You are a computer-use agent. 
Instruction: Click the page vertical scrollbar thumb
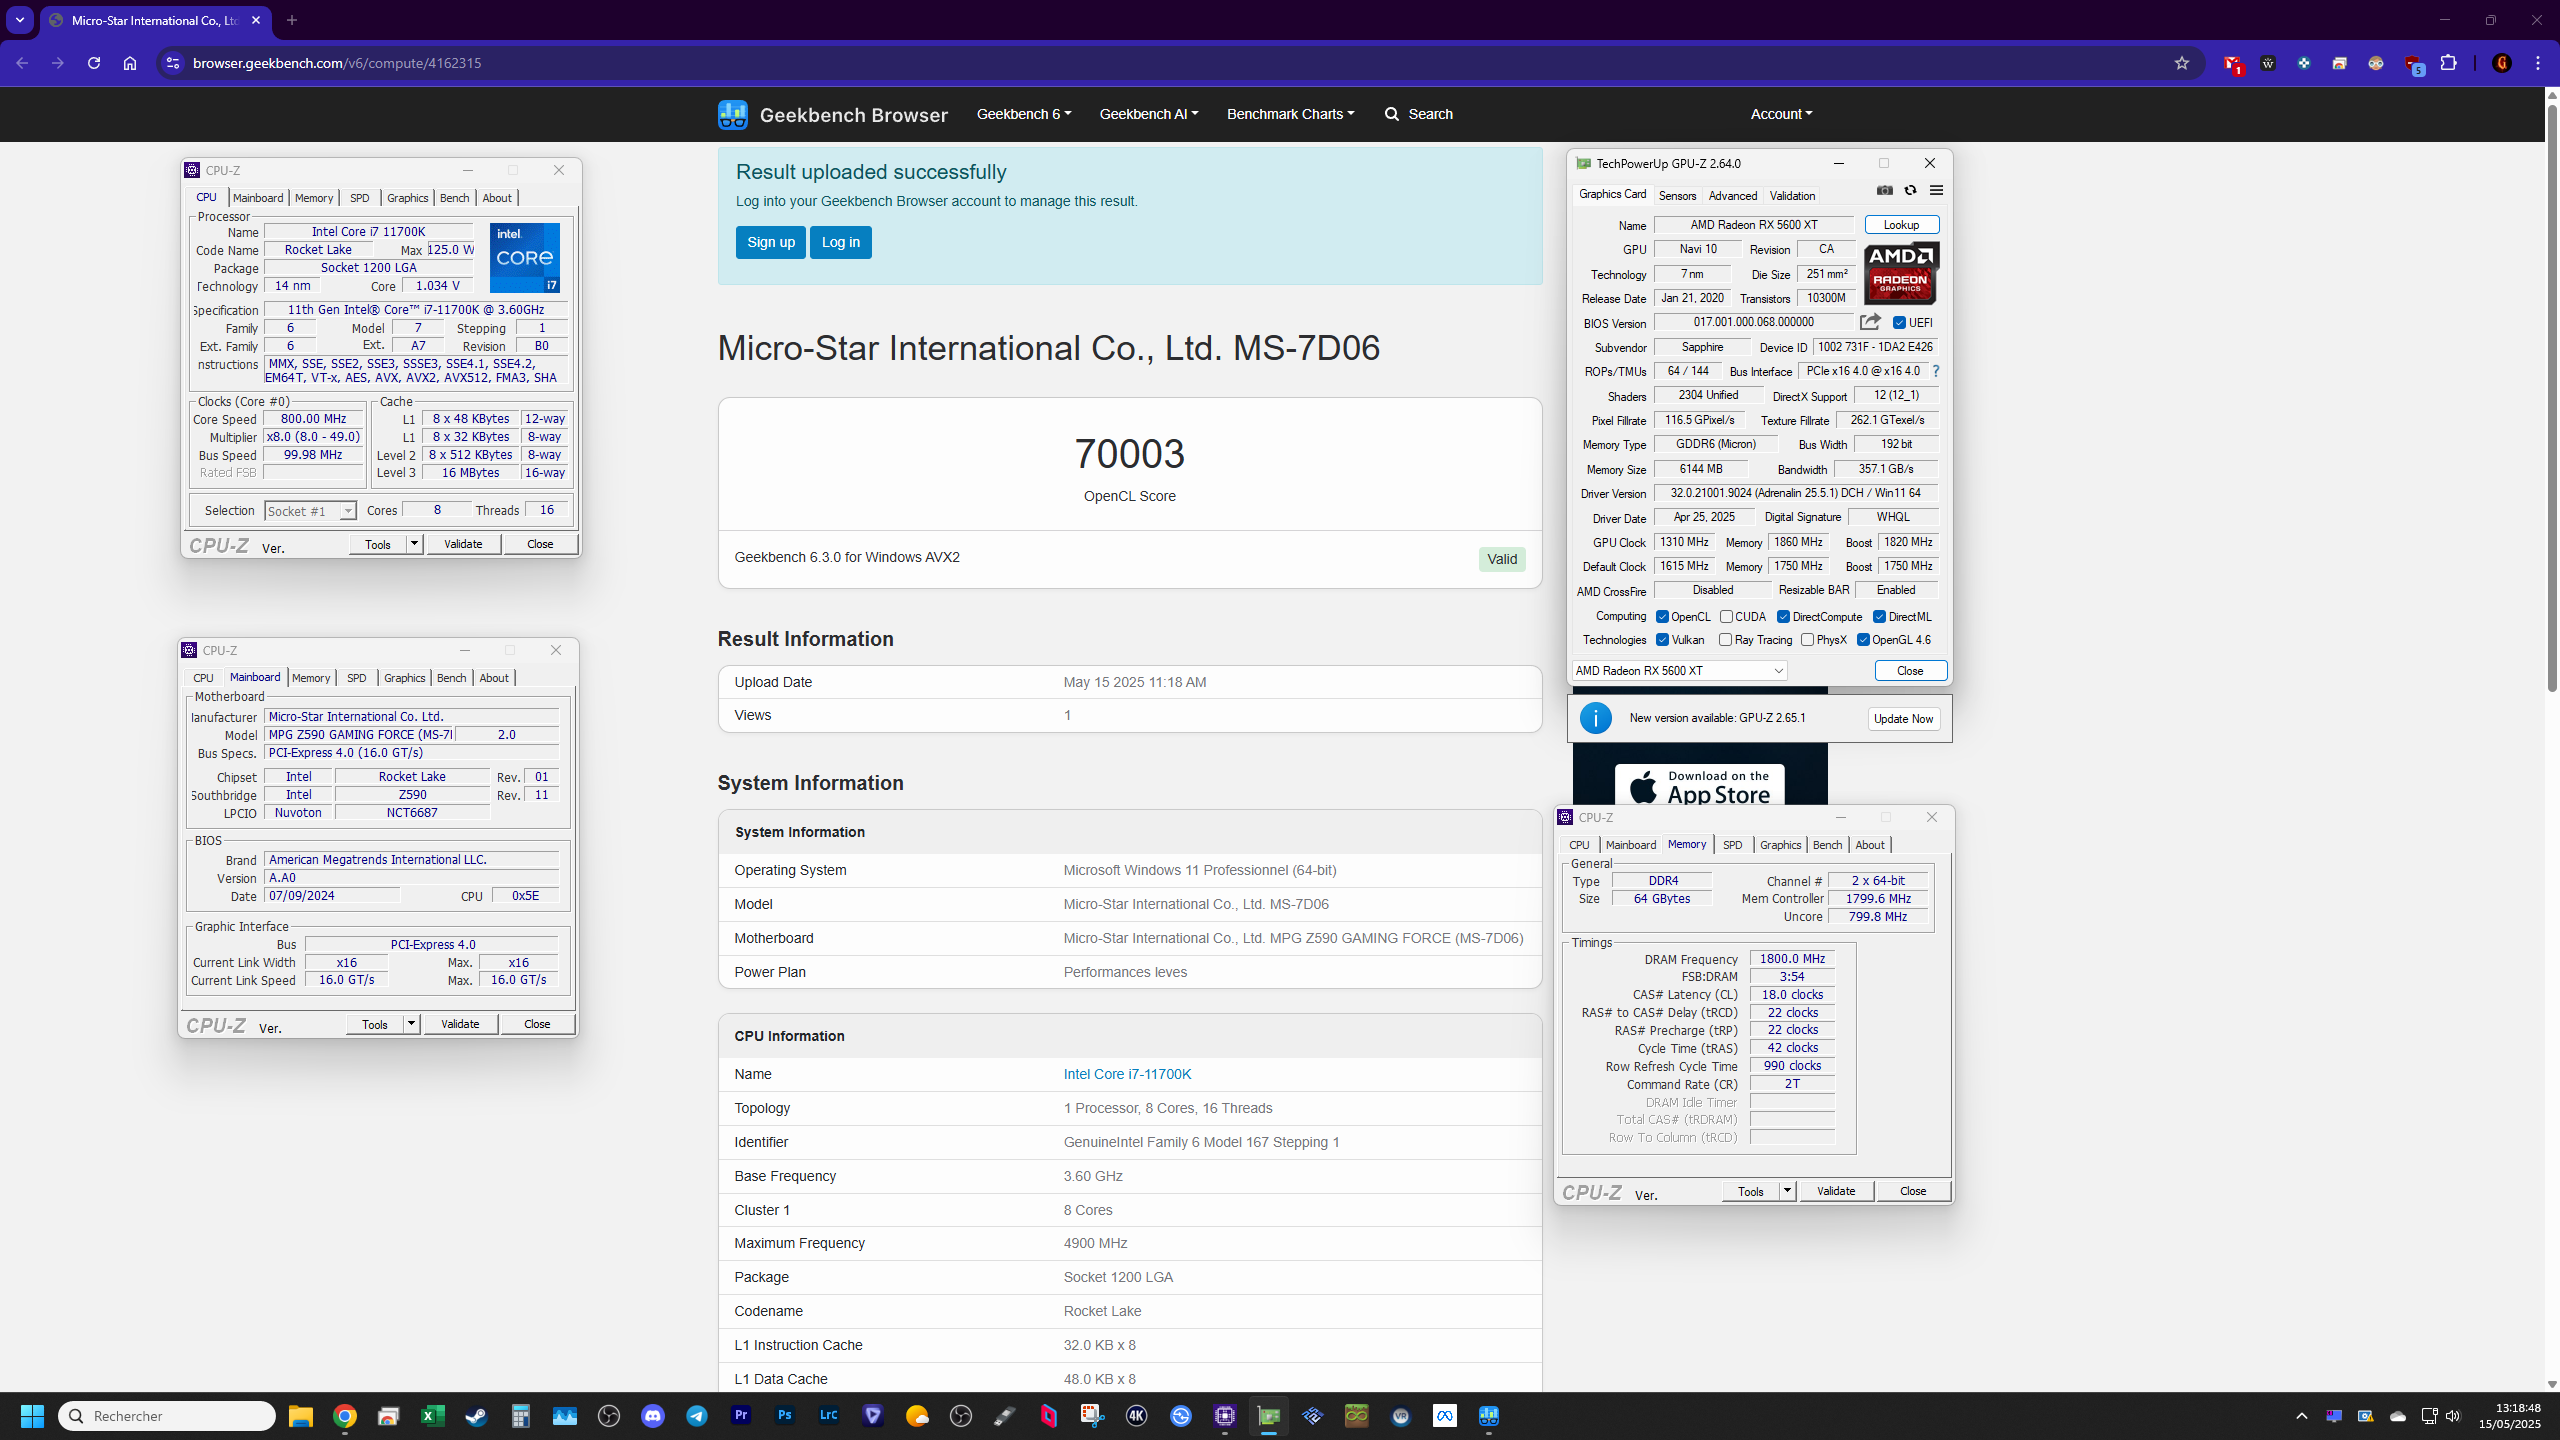(x=2551, y=396)
